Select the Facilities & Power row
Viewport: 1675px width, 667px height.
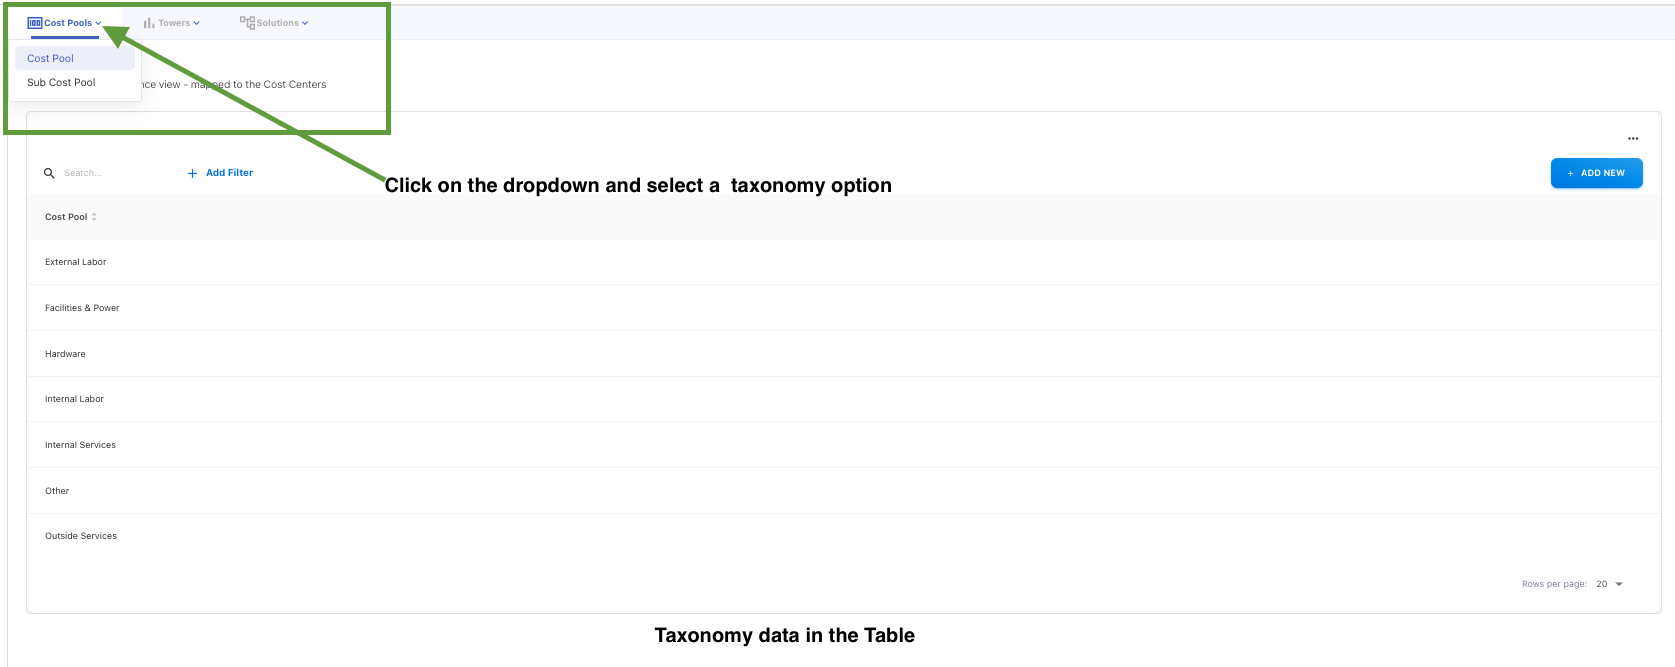82,308
